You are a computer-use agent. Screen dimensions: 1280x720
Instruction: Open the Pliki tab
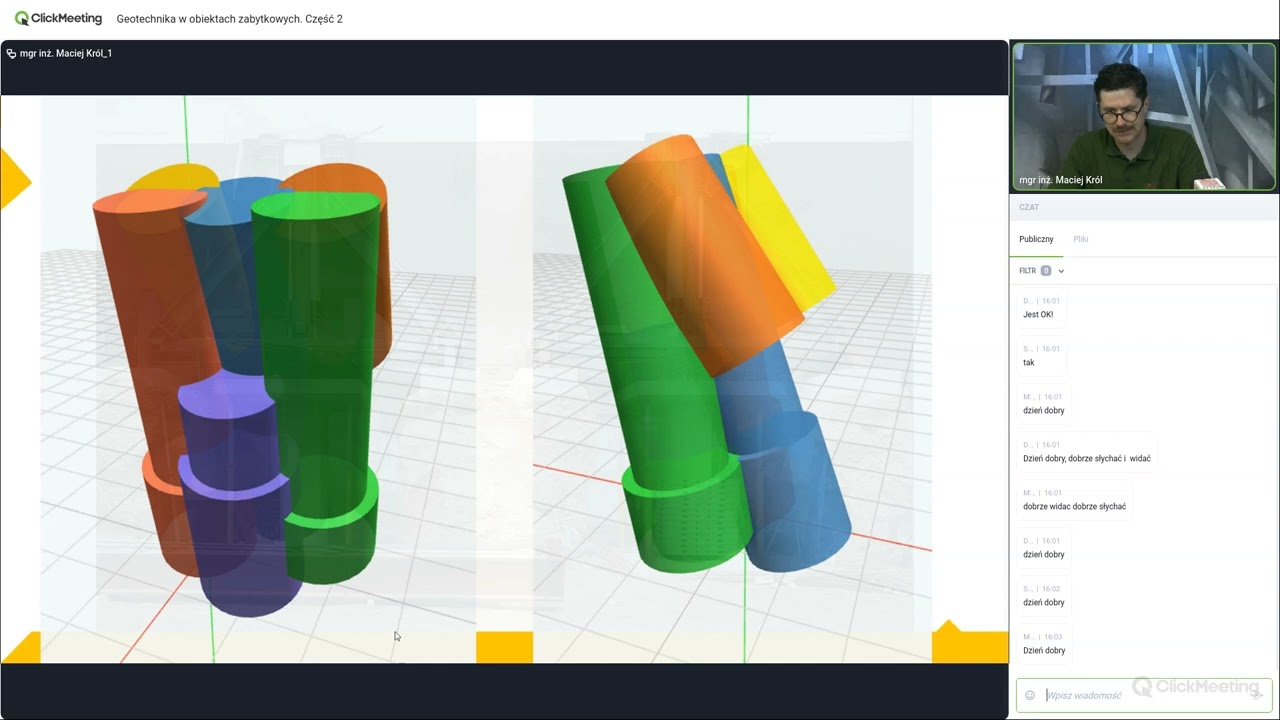click(1081, 239)
